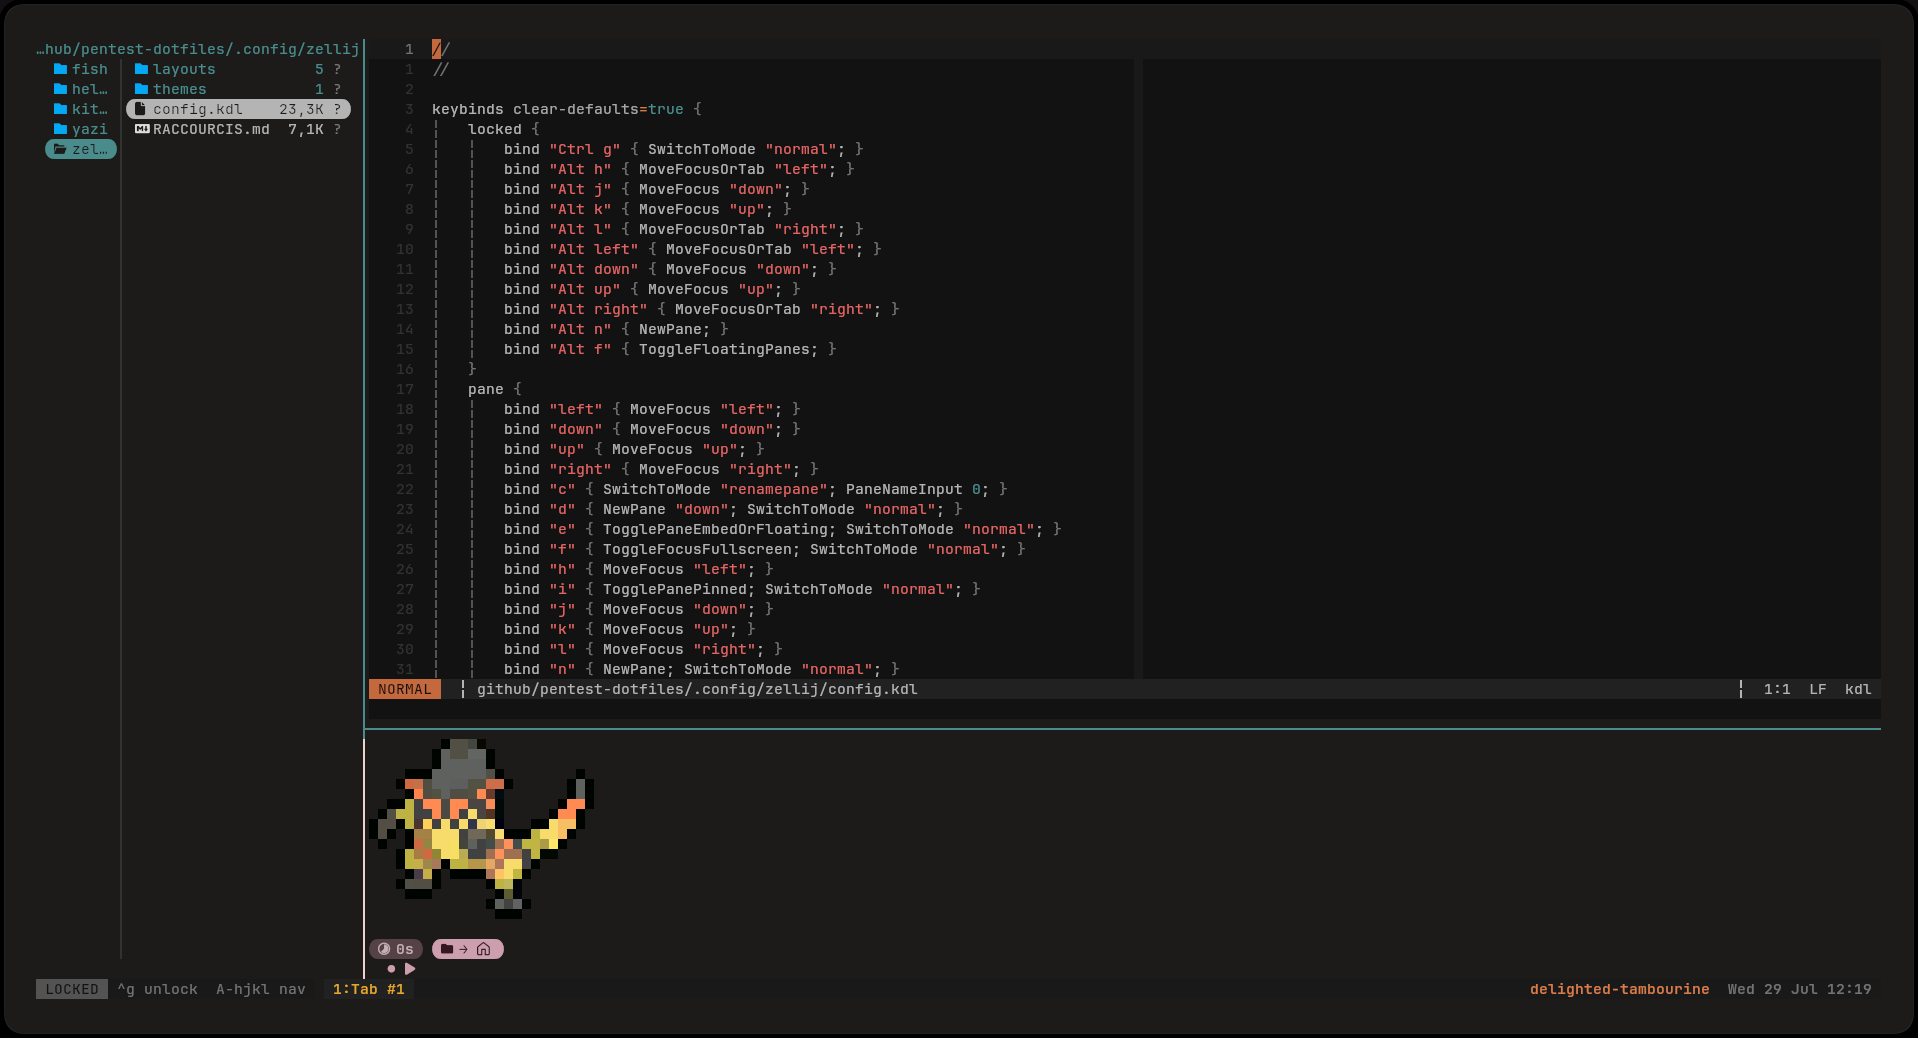Click the home icon in the prompt
1918x1038 pixels.
484,949
